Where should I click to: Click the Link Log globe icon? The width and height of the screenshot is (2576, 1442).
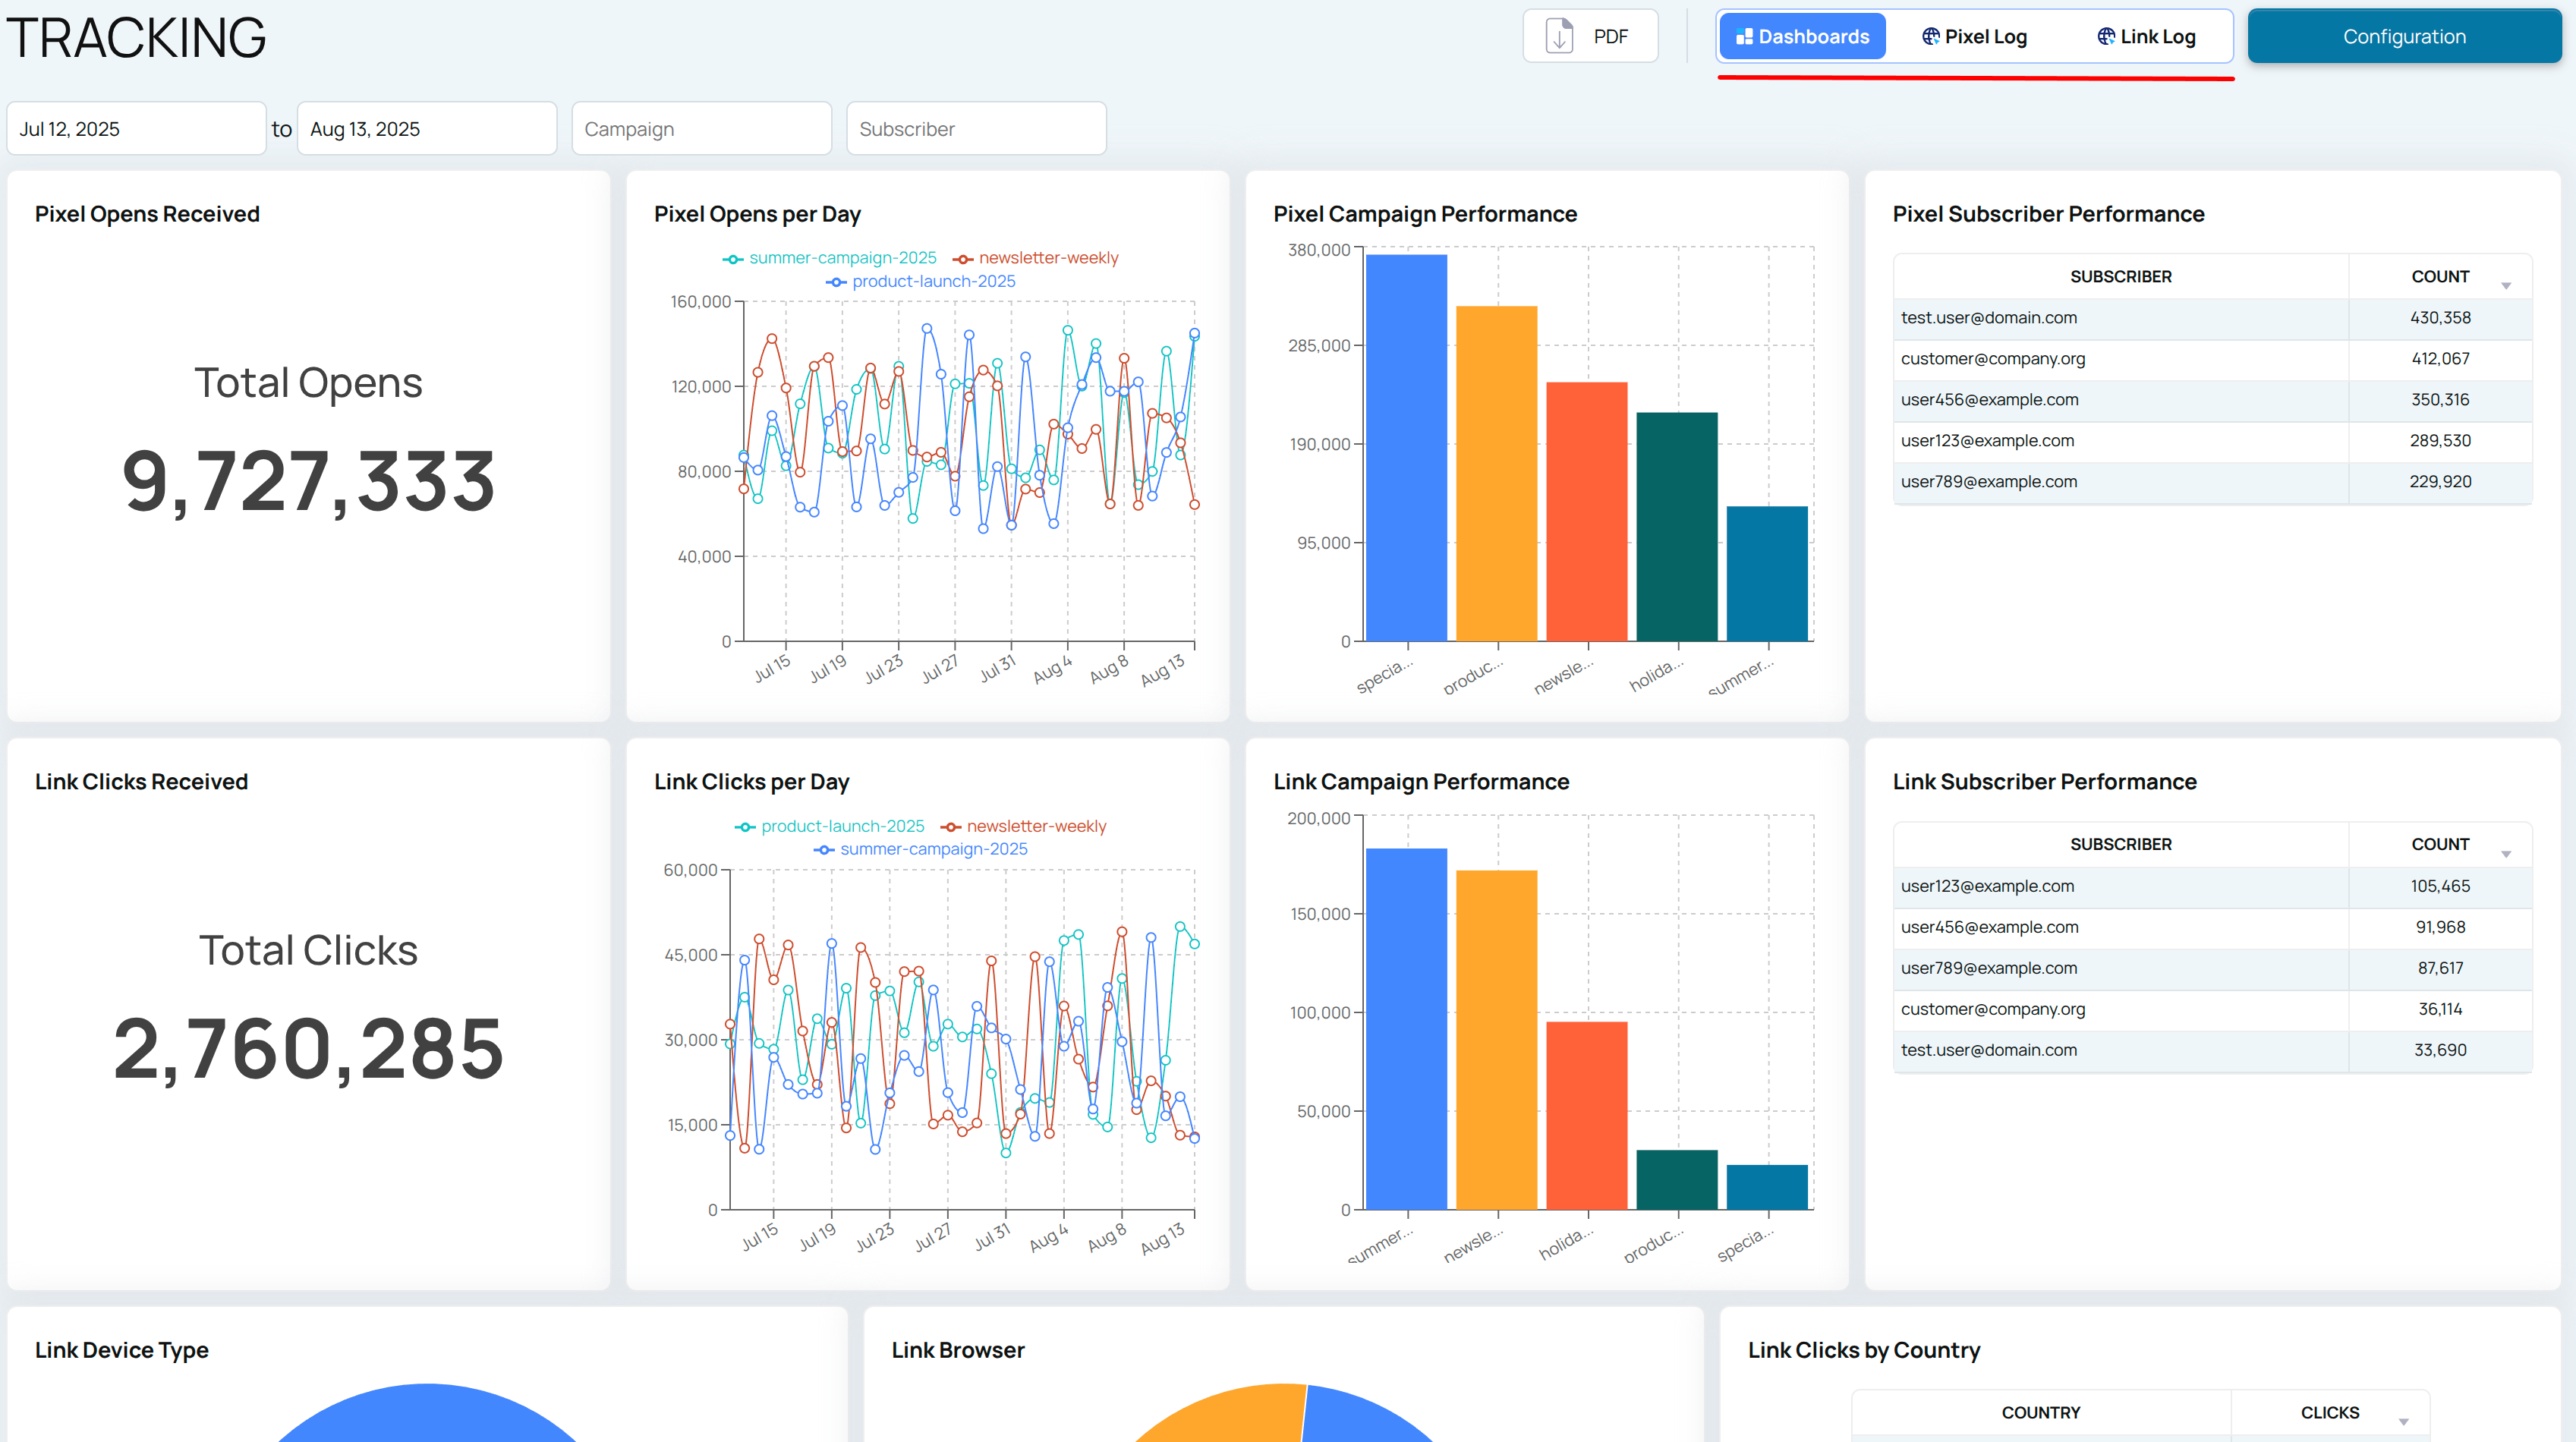(x=2106, y=37)
